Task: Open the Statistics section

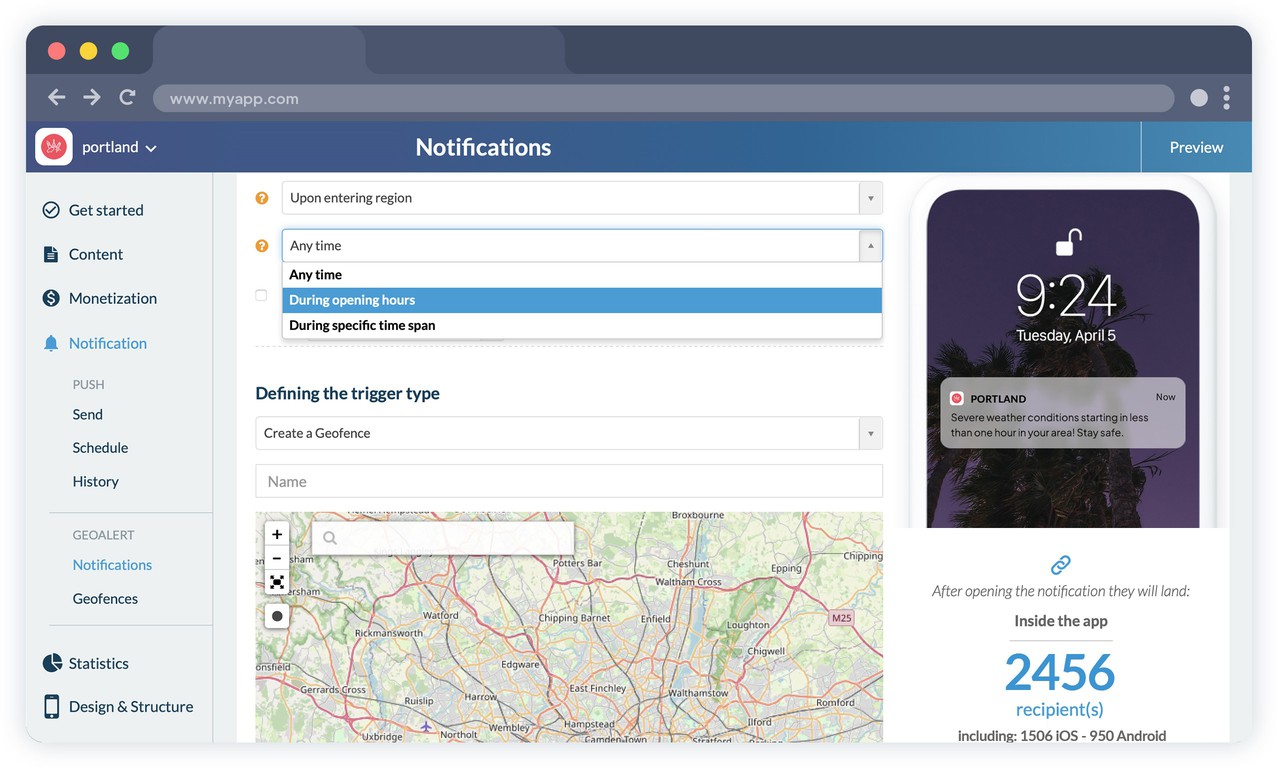Action: coord(98,663)
